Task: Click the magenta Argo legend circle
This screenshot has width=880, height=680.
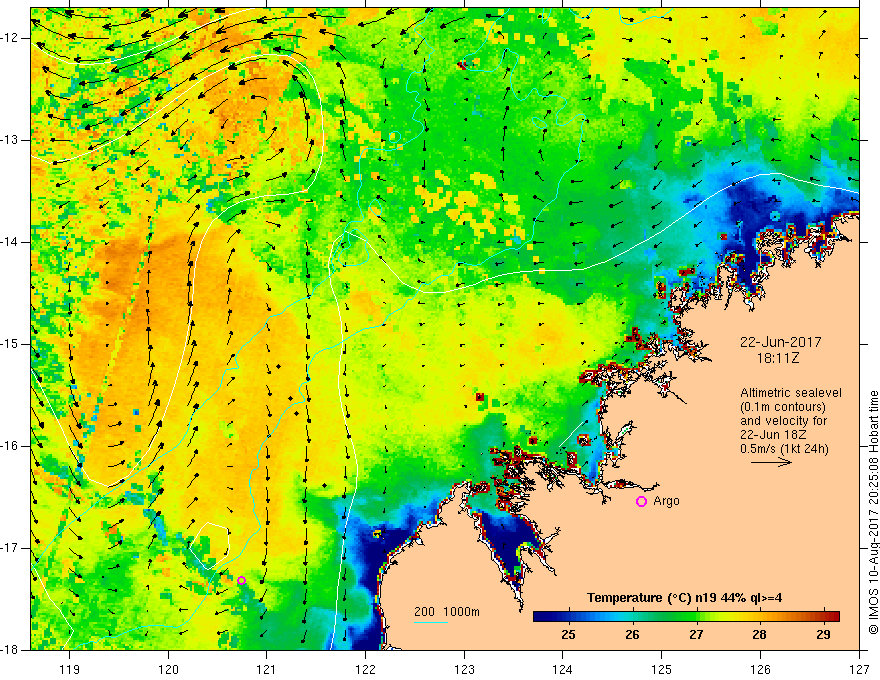Action: [x=641, y=502]
